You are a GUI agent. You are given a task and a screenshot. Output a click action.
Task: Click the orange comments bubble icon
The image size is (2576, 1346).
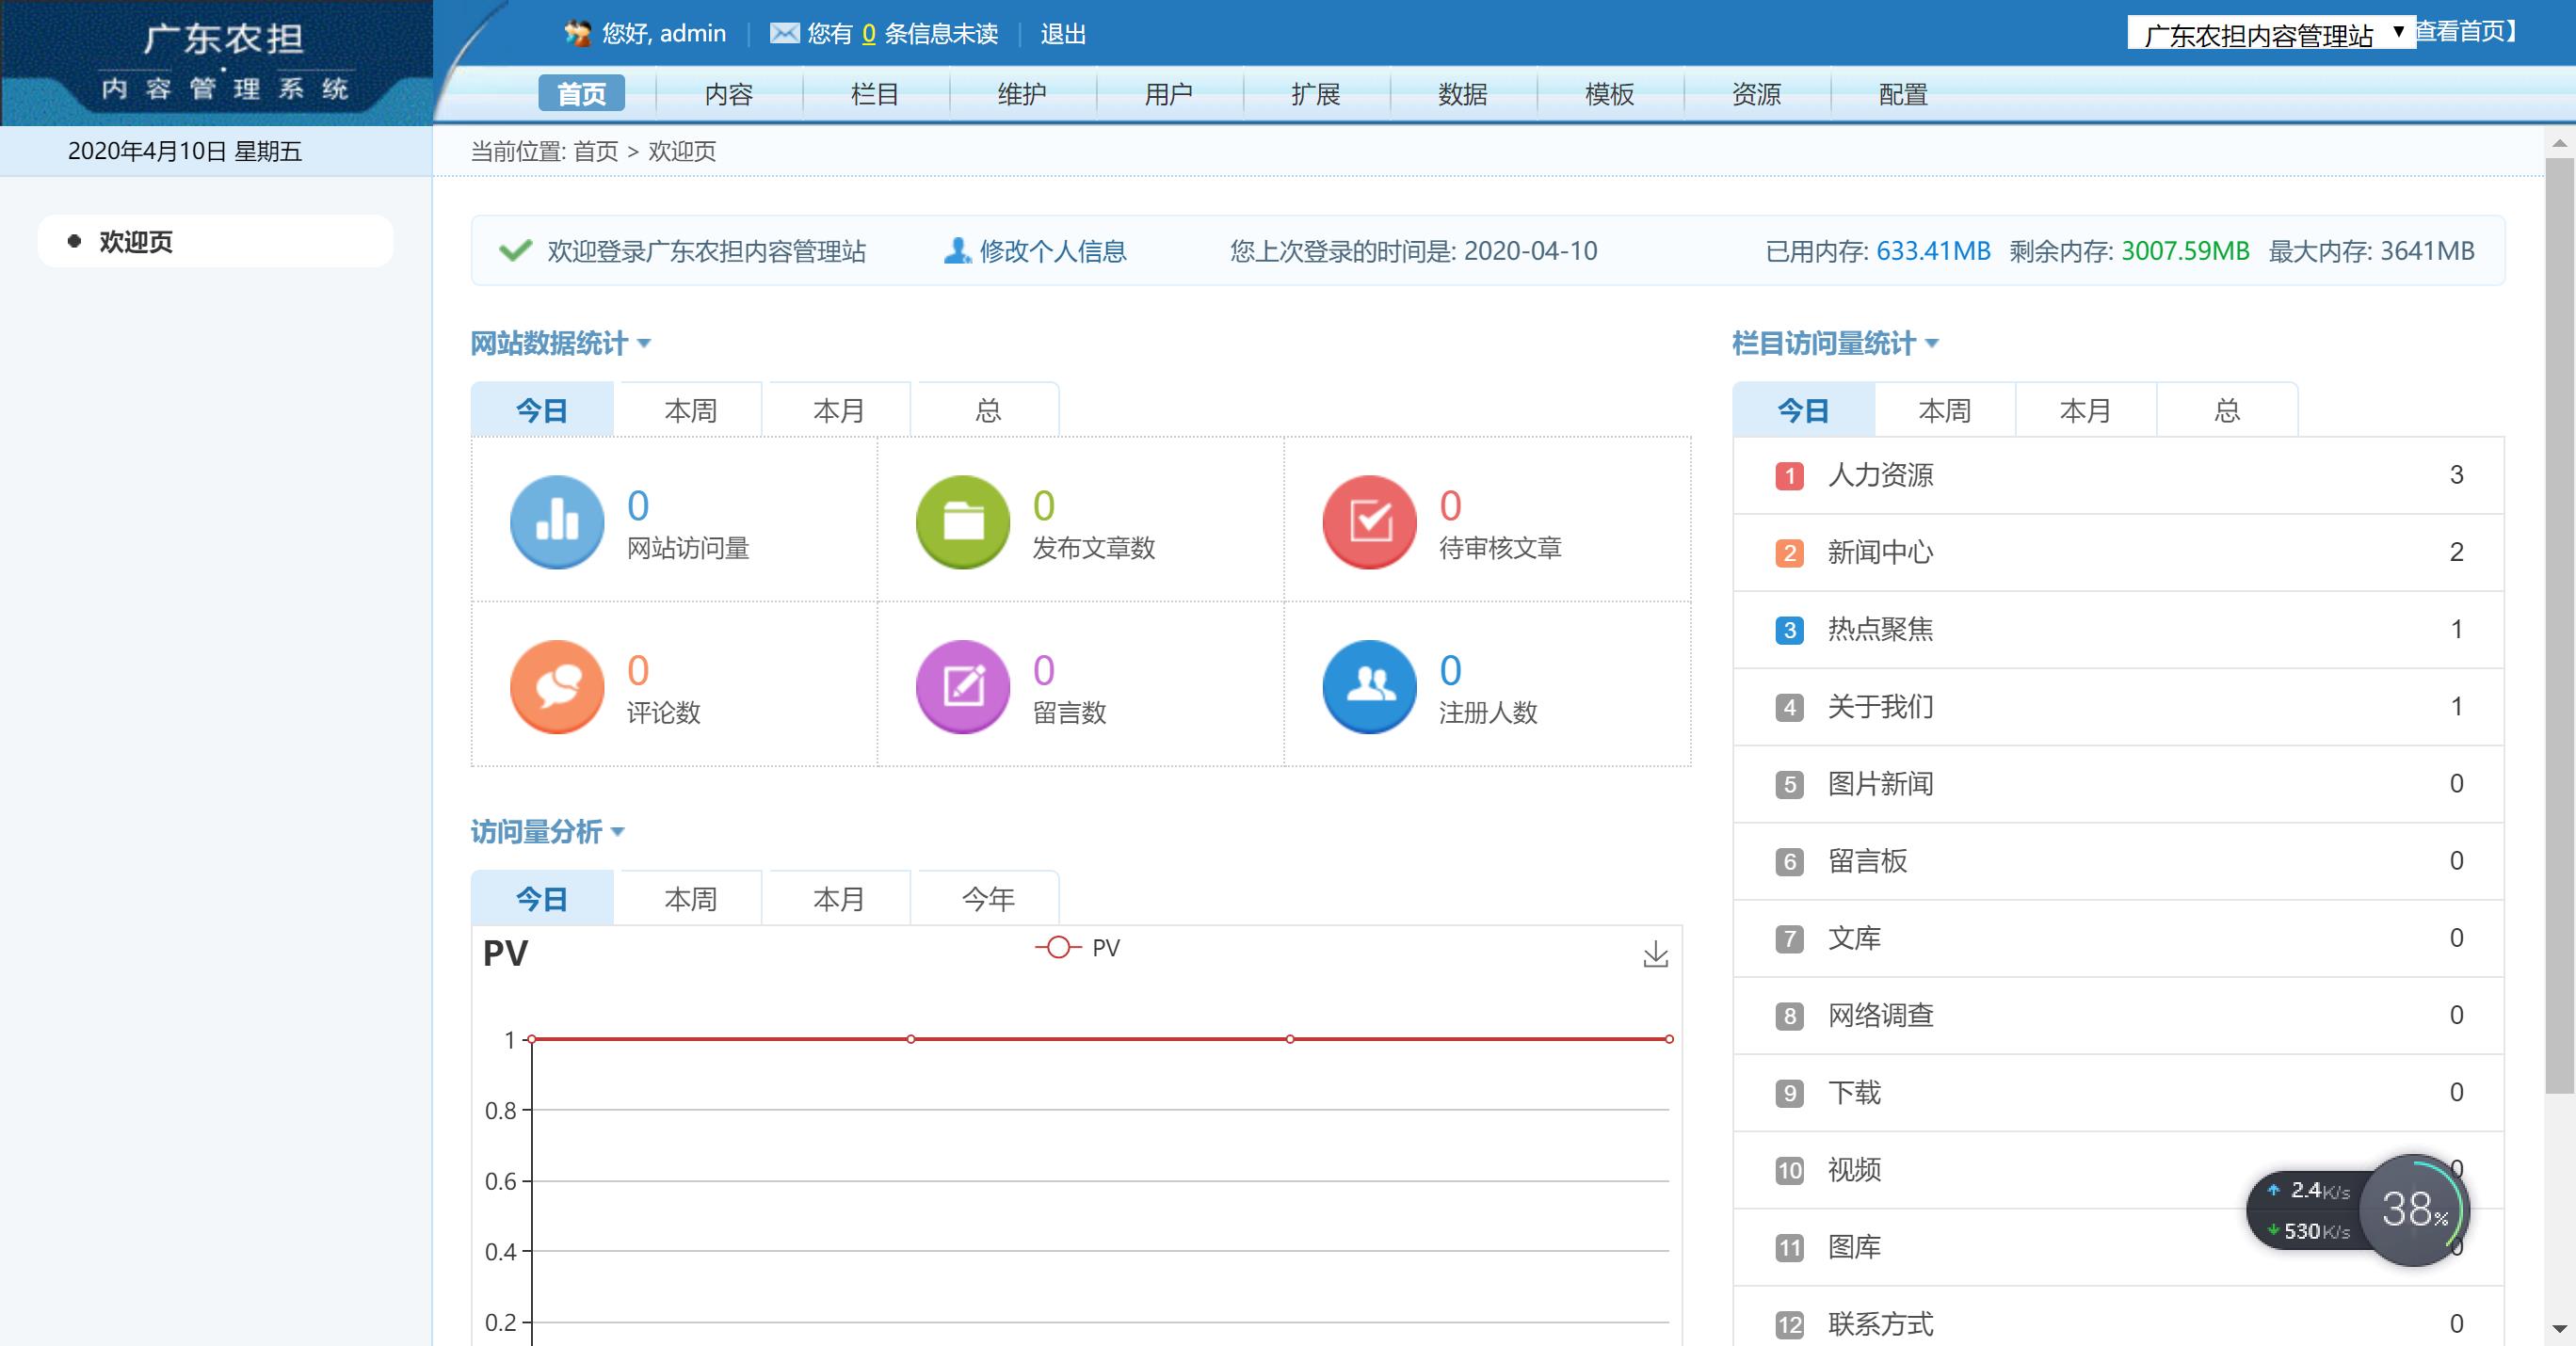tap(557, 686)
